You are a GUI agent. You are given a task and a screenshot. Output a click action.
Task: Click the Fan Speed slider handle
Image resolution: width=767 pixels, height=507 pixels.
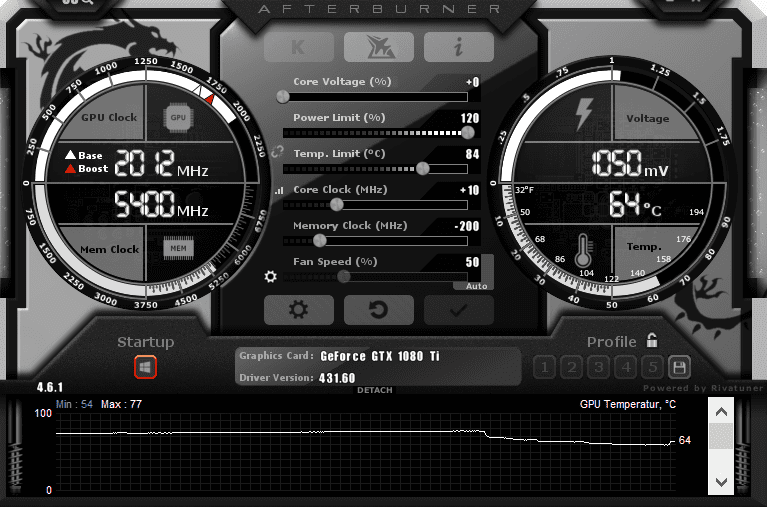[344, 277]
